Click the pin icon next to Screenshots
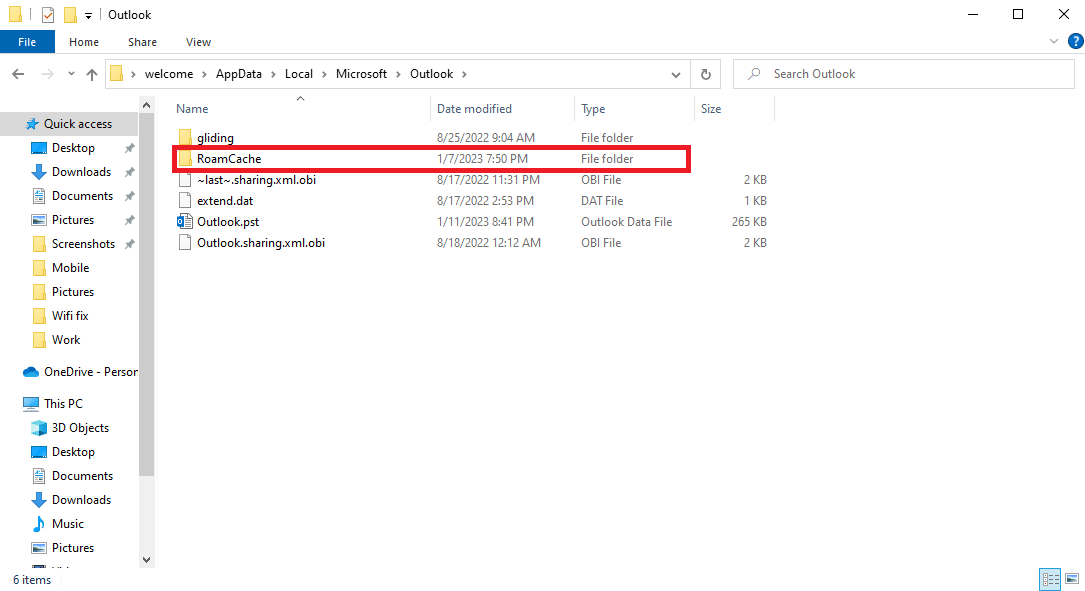Image resolution: width=1085 pixels, height=591 pixels. tap(129, 244)
